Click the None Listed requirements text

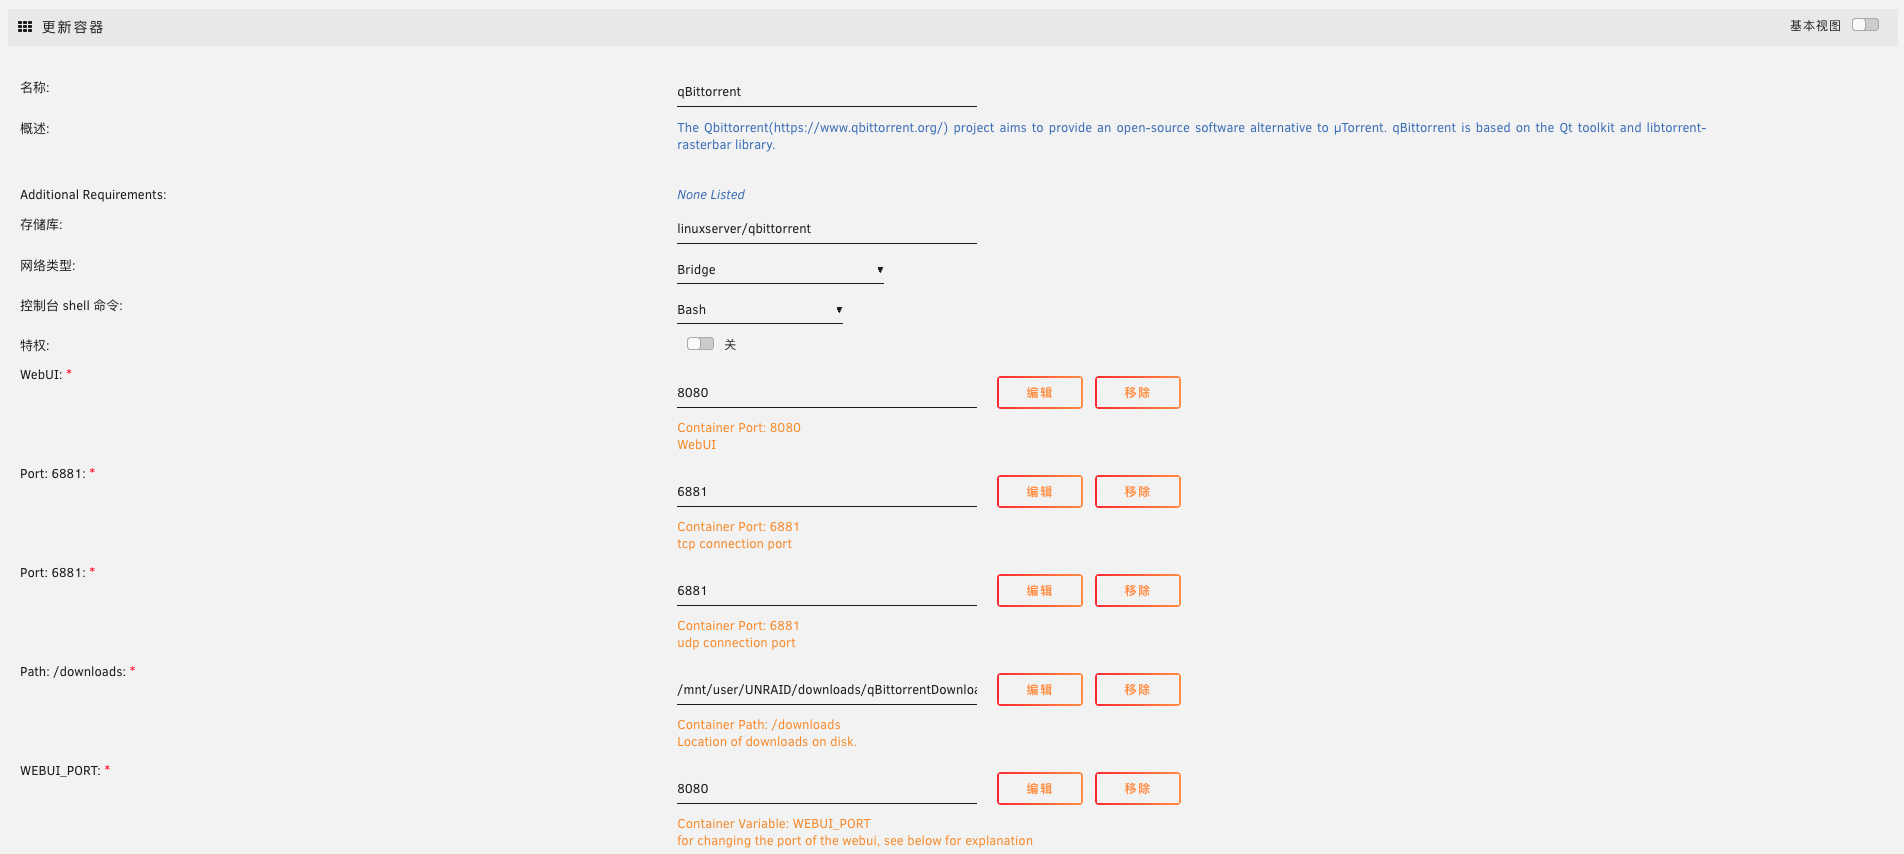(x=711, y=195)
